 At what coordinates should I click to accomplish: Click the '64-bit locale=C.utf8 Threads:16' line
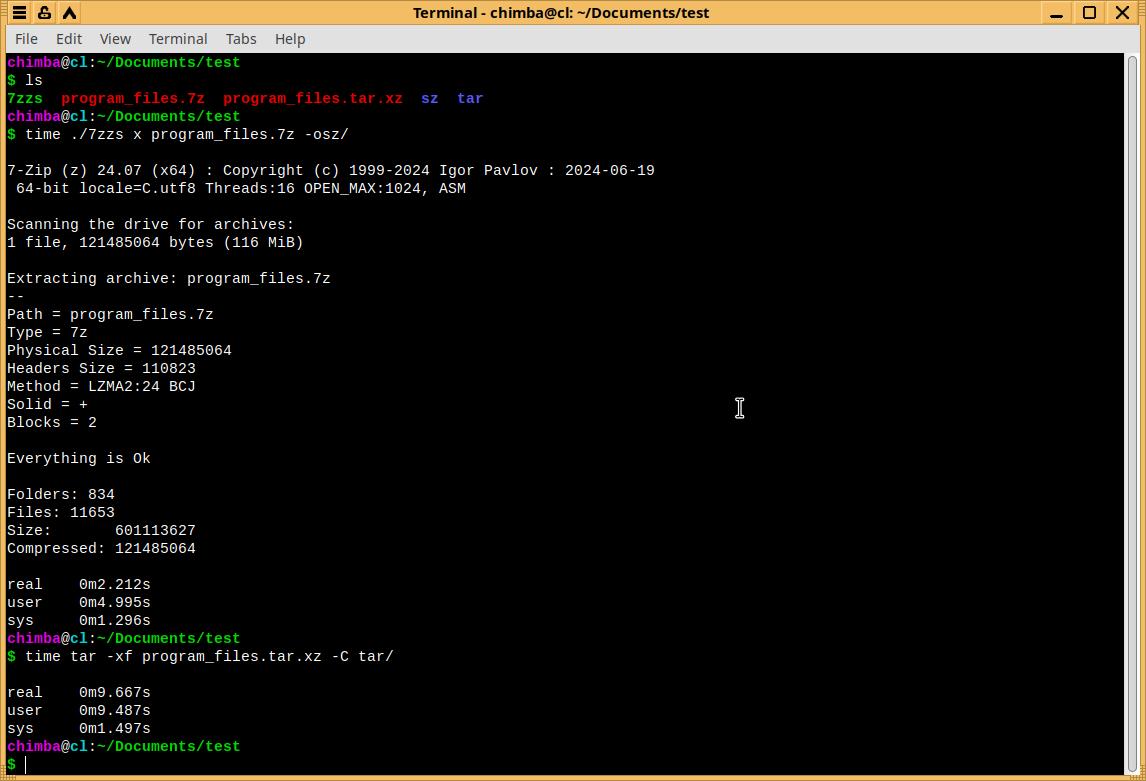(x=241, y=188)
